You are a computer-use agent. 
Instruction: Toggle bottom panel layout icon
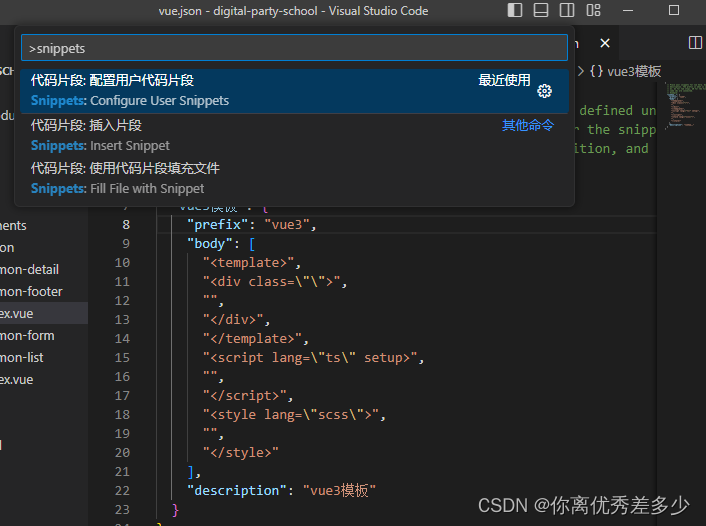coord(541,10)
